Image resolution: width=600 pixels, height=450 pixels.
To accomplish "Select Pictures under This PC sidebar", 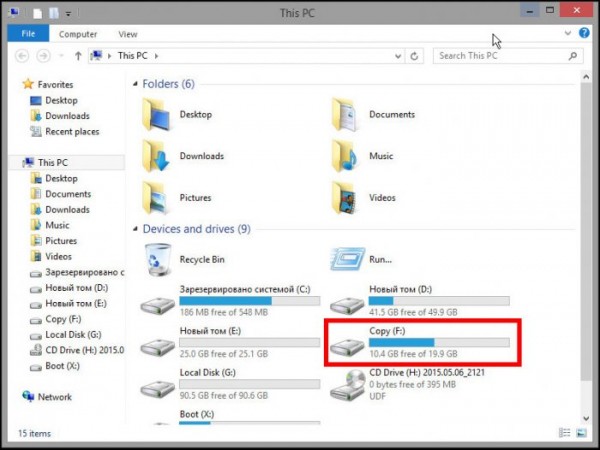I will point(61,241).
